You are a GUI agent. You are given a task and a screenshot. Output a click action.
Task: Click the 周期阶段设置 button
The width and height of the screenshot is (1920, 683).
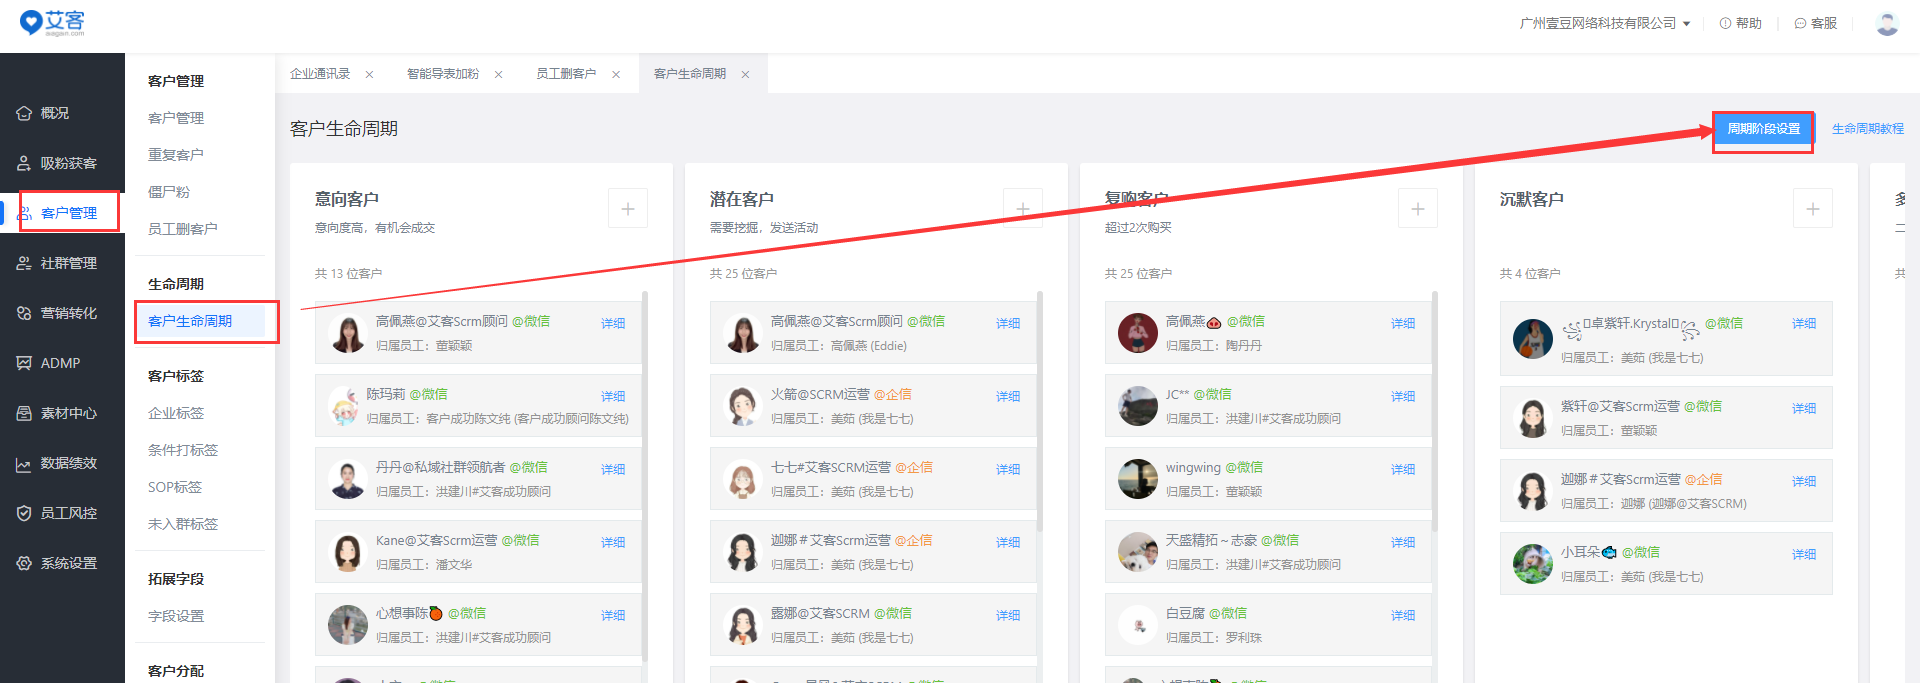click(1763, 129)
